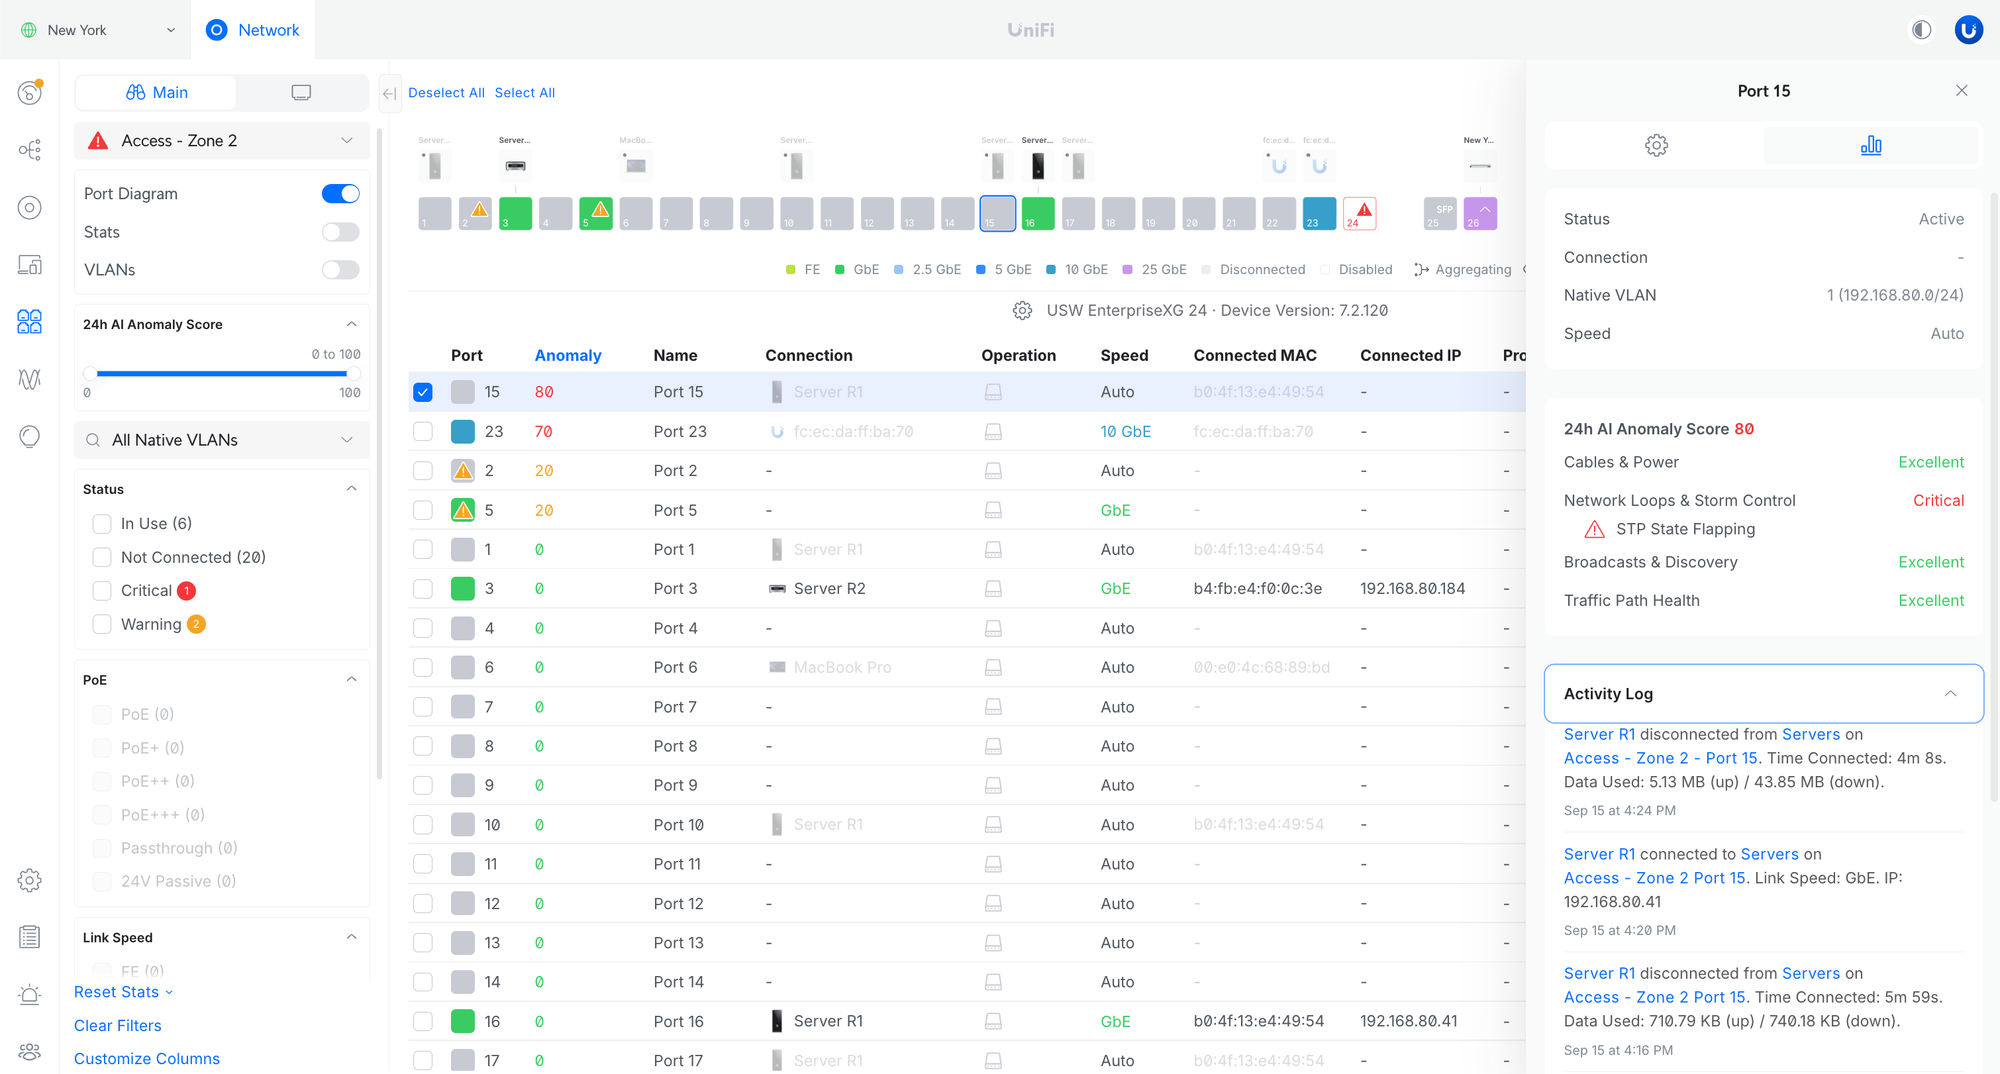Click the 24h AI Anomaly Score slider

(x=222, y=373)
